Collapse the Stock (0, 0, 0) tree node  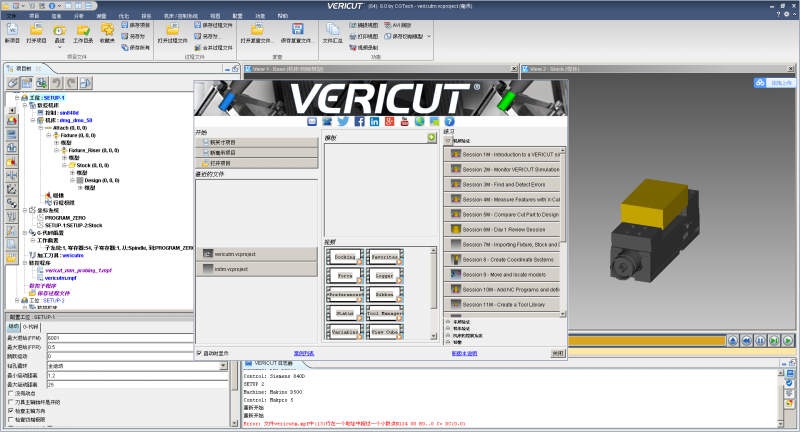[66, 165]
